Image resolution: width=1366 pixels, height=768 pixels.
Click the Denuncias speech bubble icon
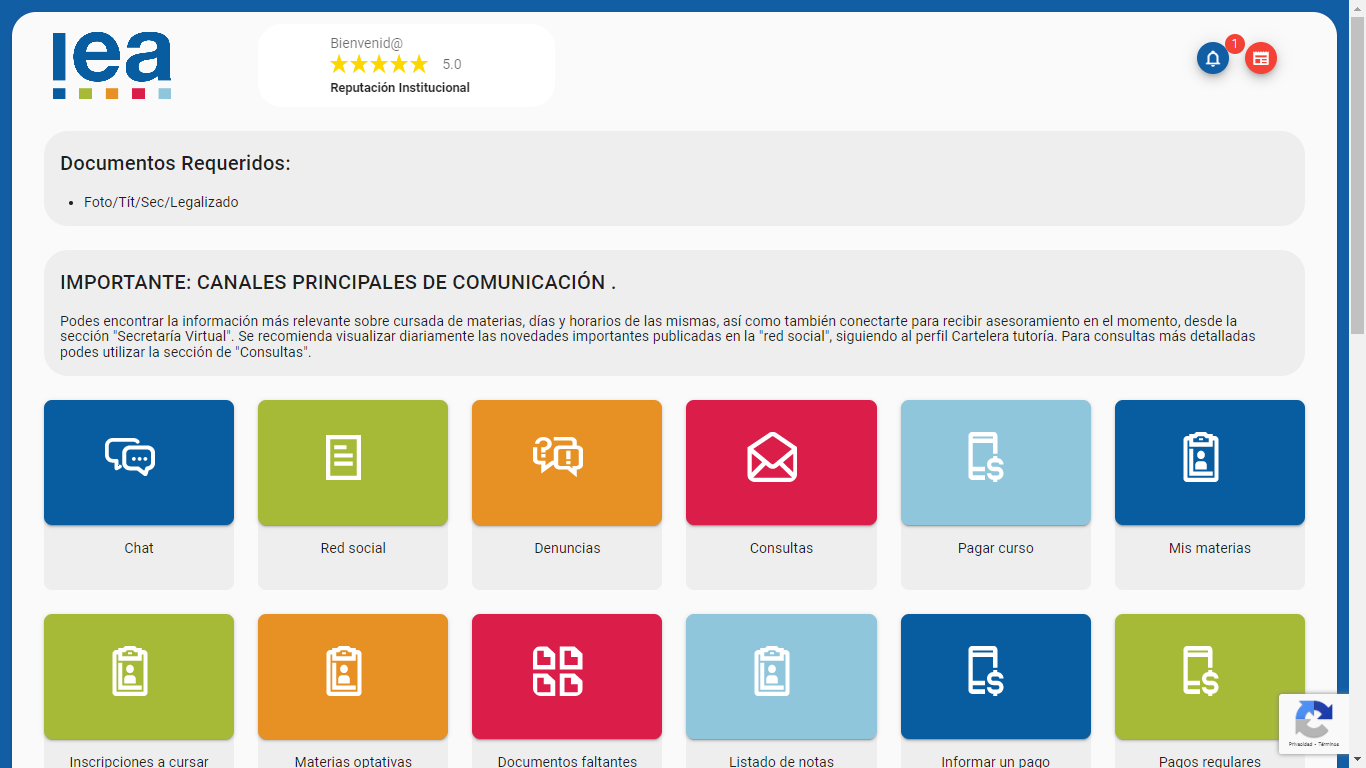coord(558,457)
